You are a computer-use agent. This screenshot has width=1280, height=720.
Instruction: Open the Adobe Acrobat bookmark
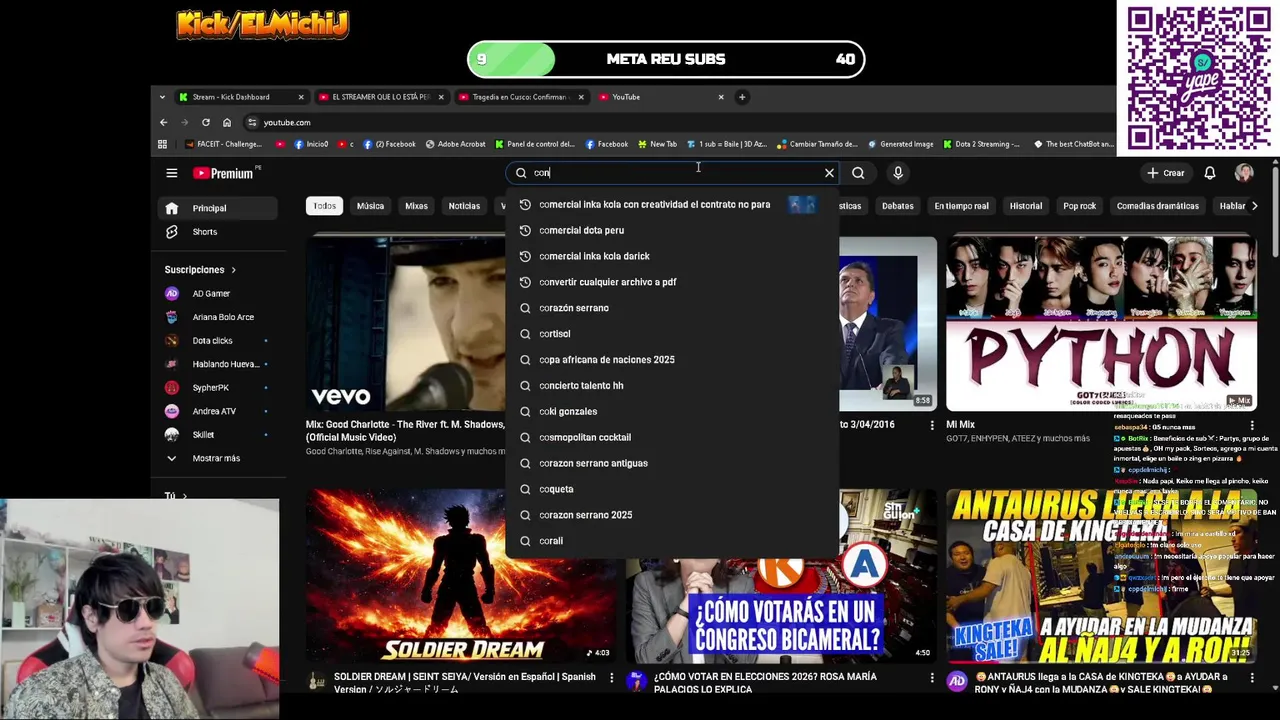pyautogui.click(x=455, y=144)
